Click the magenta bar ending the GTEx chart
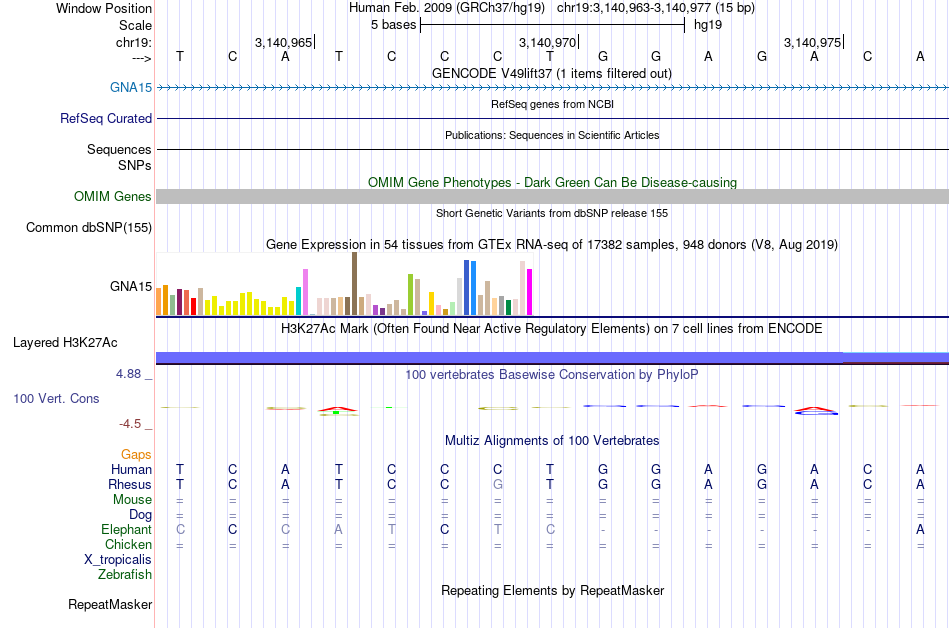 (530, 292)
